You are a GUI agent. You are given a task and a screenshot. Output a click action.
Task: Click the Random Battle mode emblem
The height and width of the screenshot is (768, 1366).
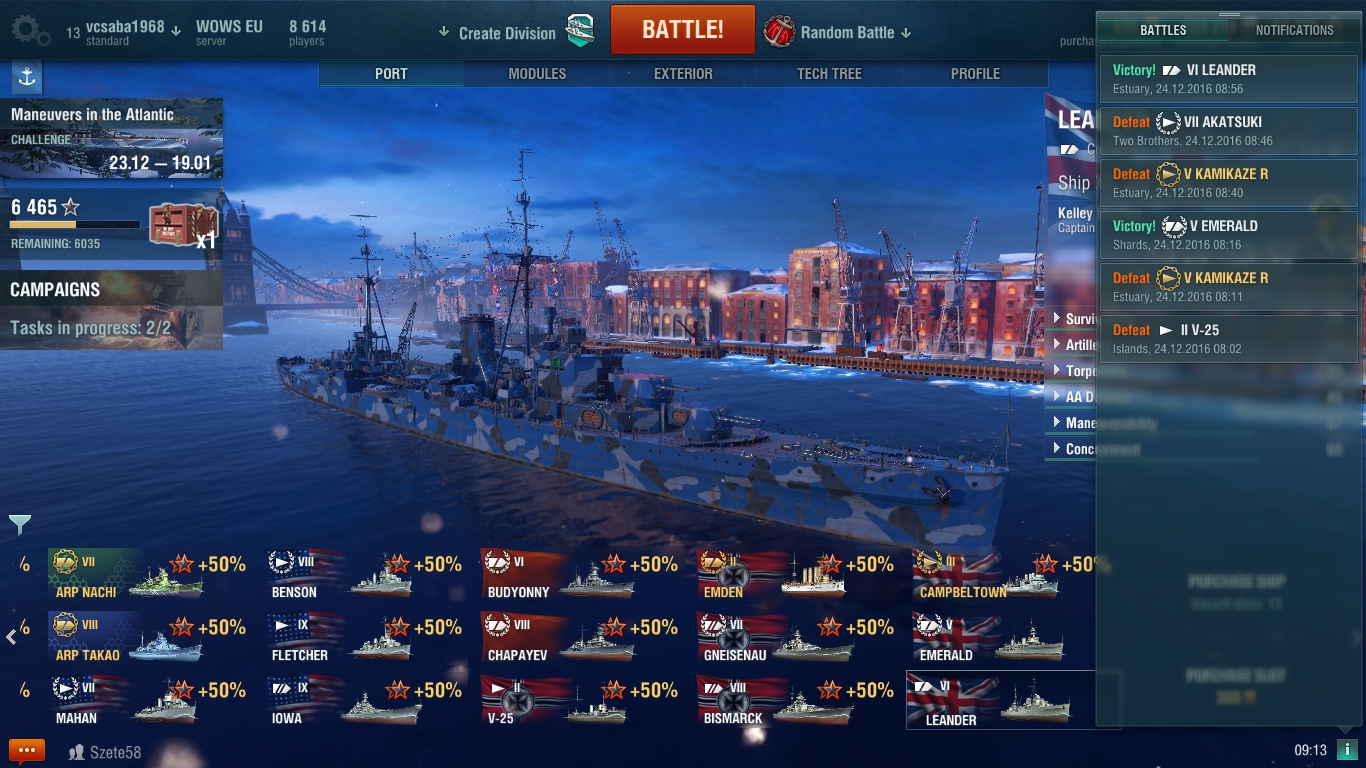[779, 32]
